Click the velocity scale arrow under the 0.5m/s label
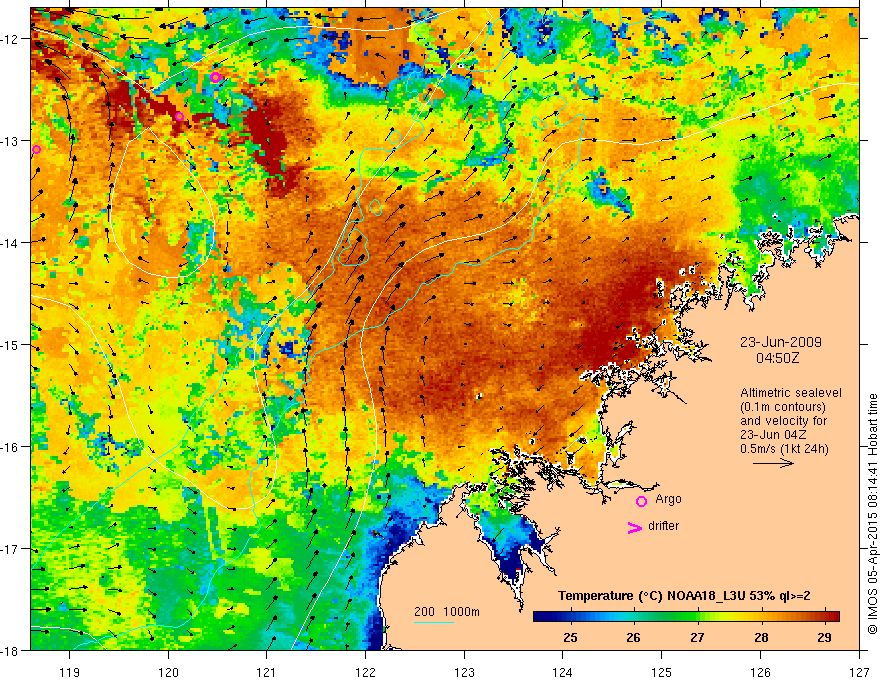Image resolution: width=880 pixels, height=680 pixels. 773,463
